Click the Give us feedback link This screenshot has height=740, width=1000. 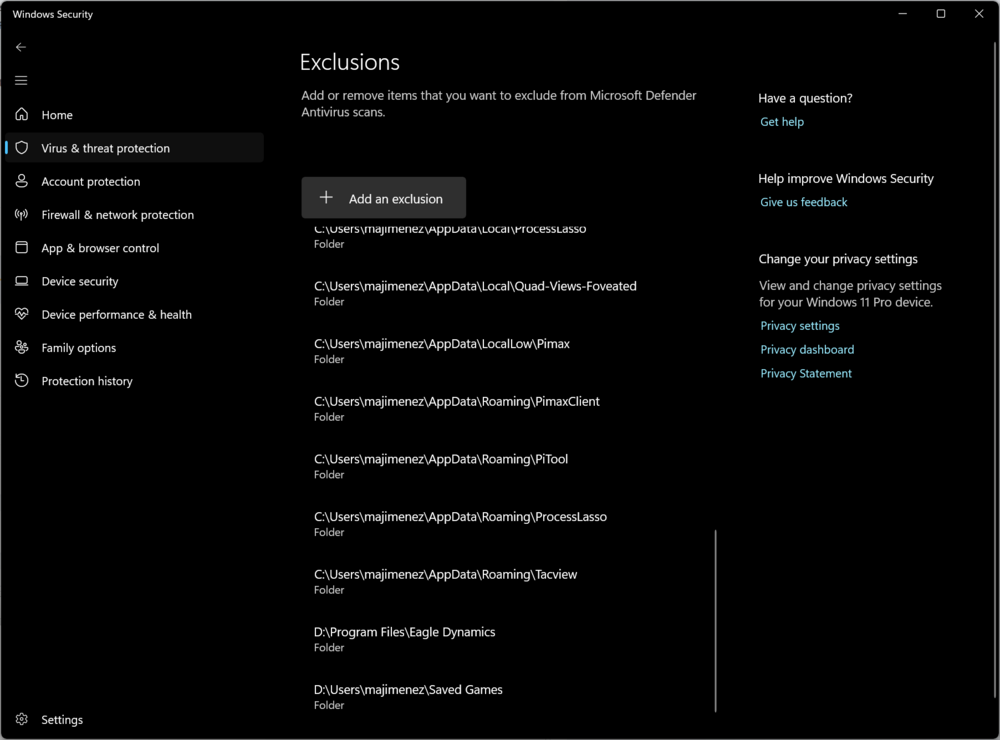pos(803,202)
